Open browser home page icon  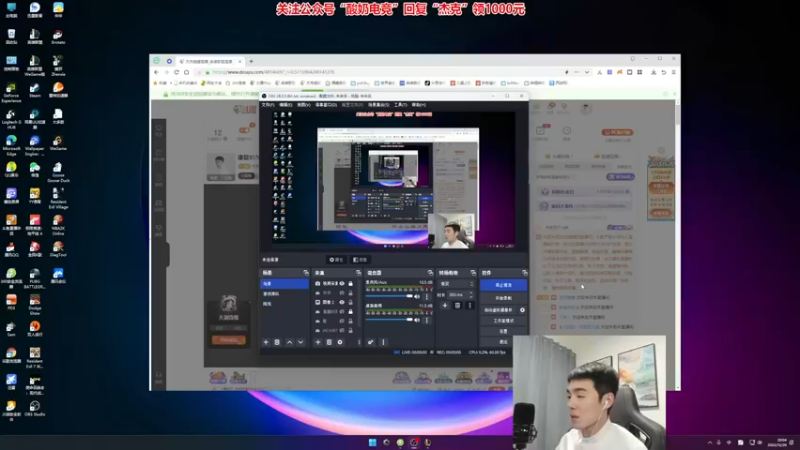187,72
